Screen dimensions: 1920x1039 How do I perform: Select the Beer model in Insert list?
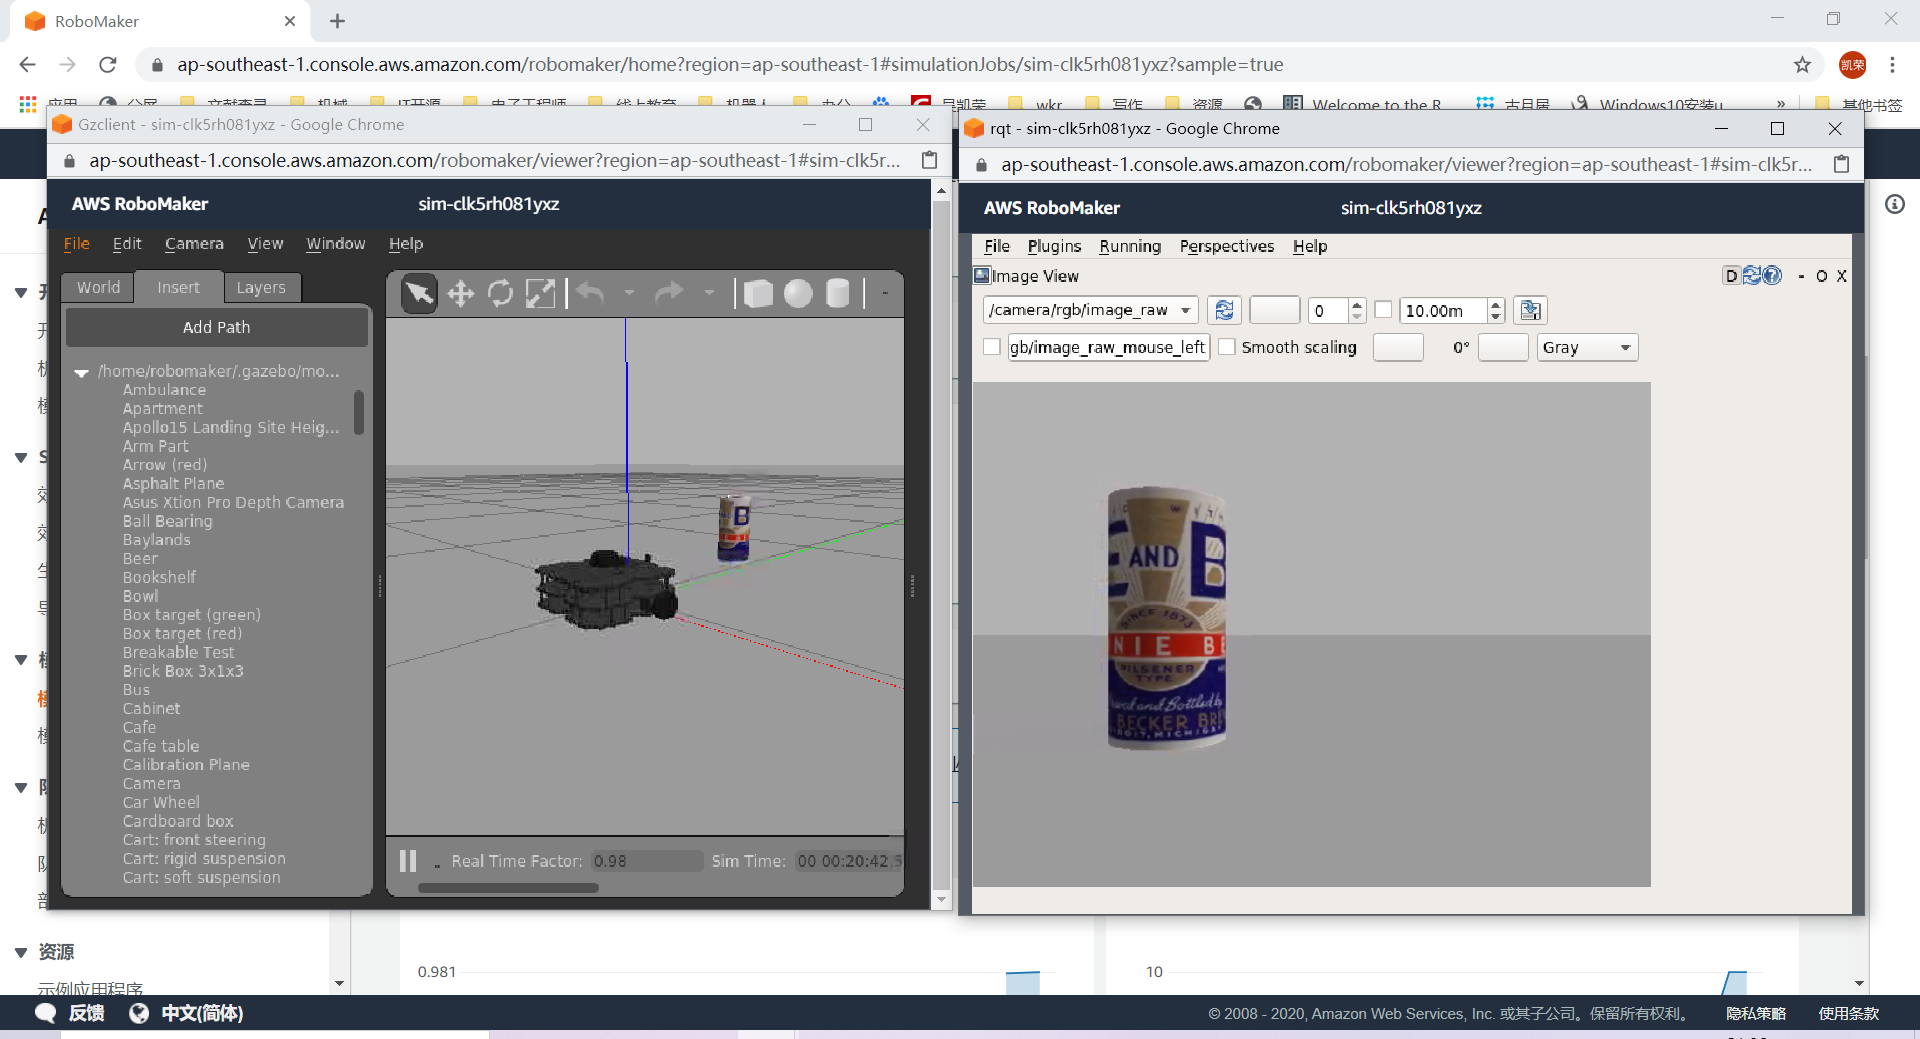click(140, 559)
